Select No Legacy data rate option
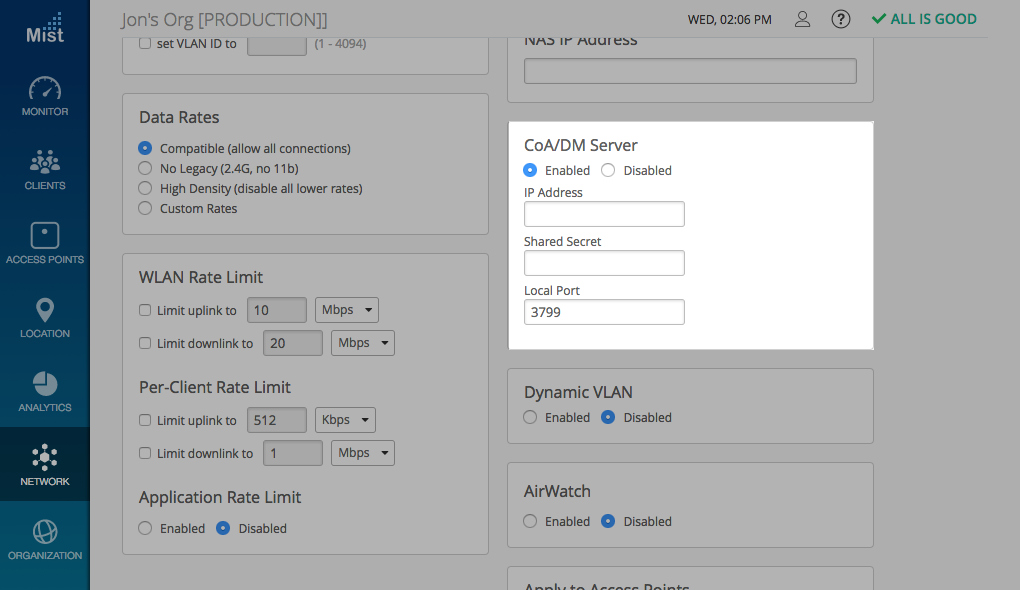1020x590 pixels. coord(145,169)
